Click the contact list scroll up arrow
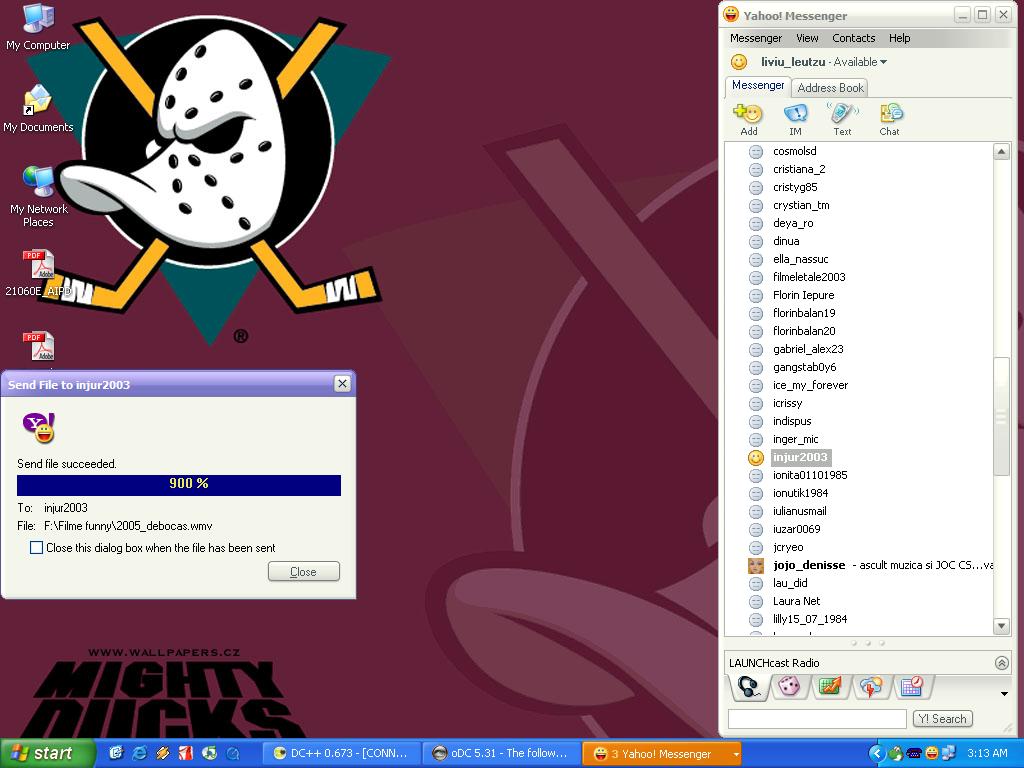This screenshot has height=768, width=1024. point(1001,152)
